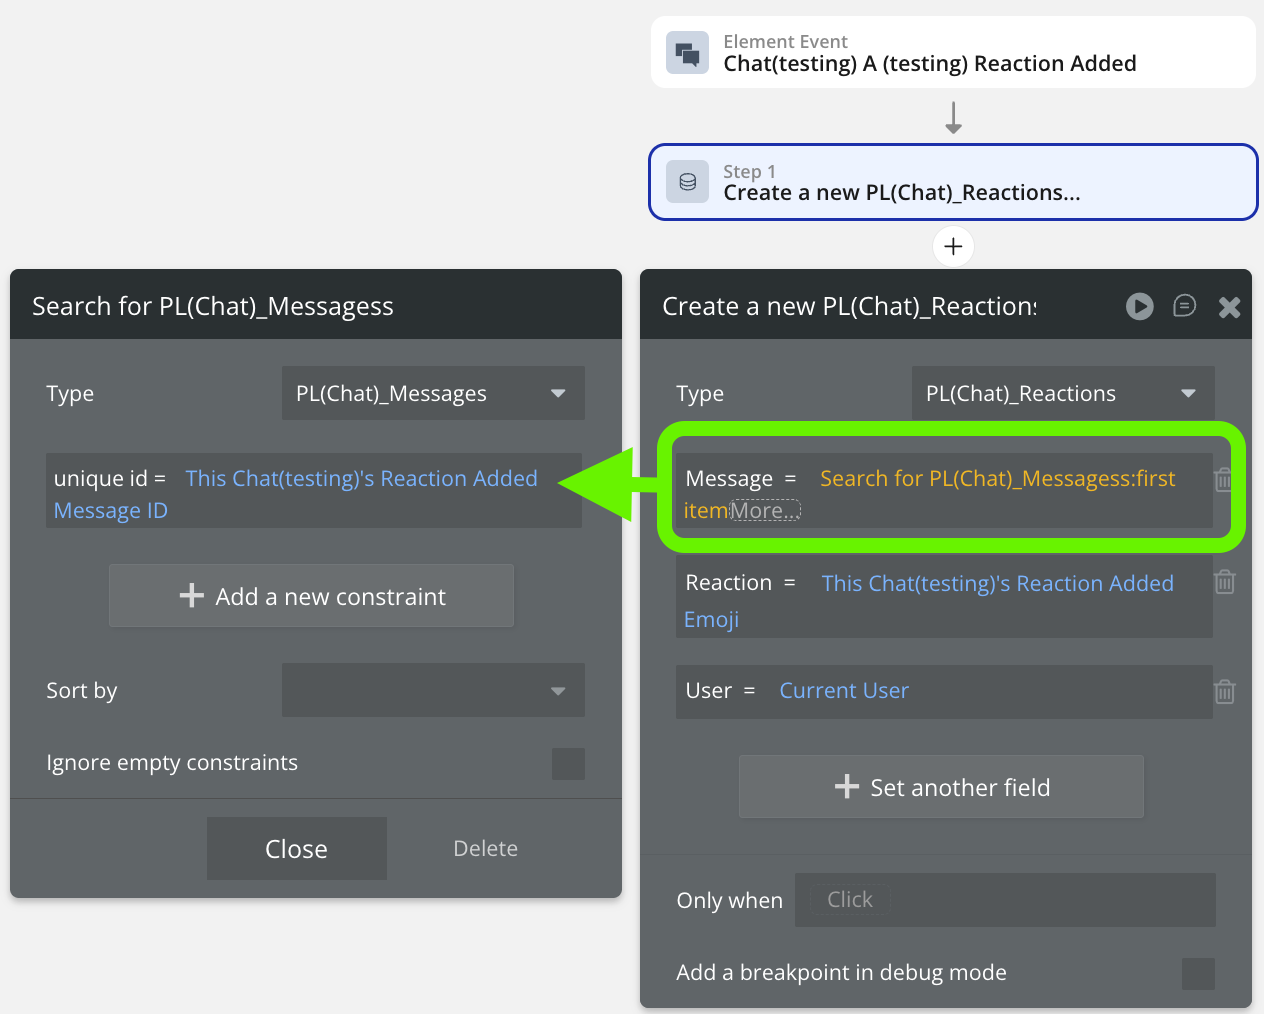1264x1014 pixels.
Task: Delete the Message field with its trash icon
Action: (1223, 480)
